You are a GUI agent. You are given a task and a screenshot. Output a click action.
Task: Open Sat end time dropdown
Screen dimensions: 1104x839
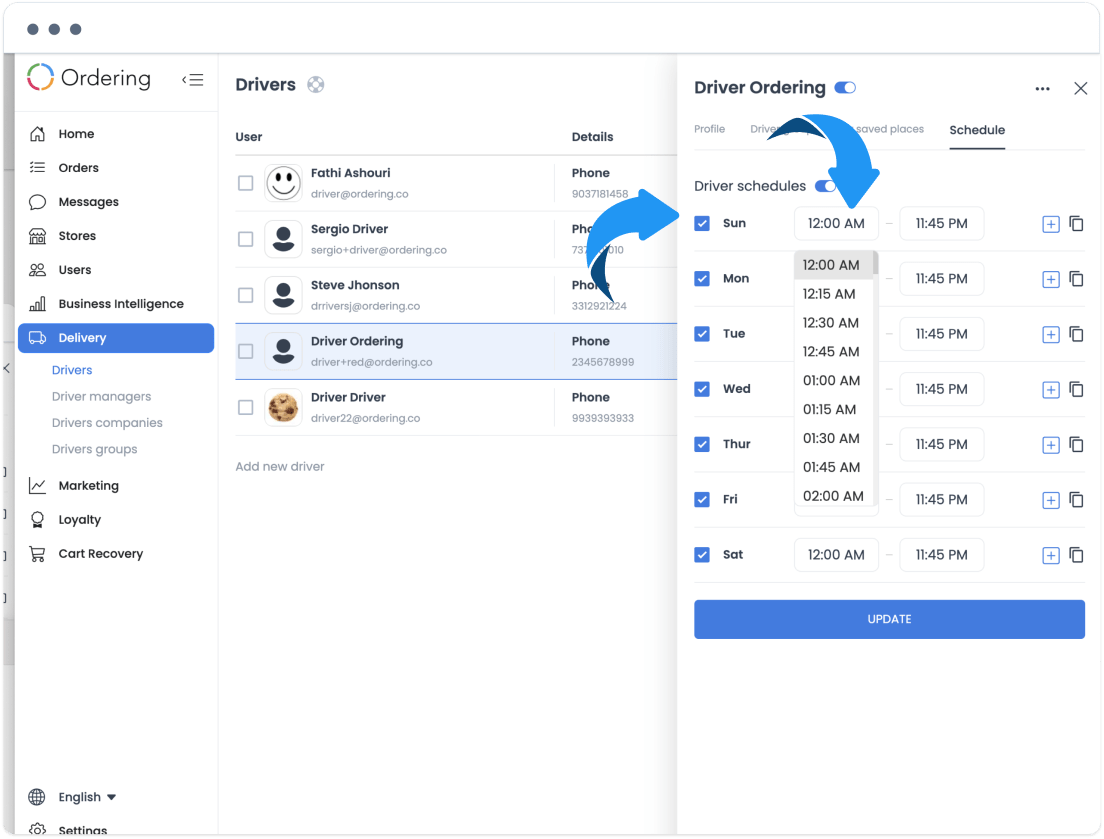click(942, 555)
